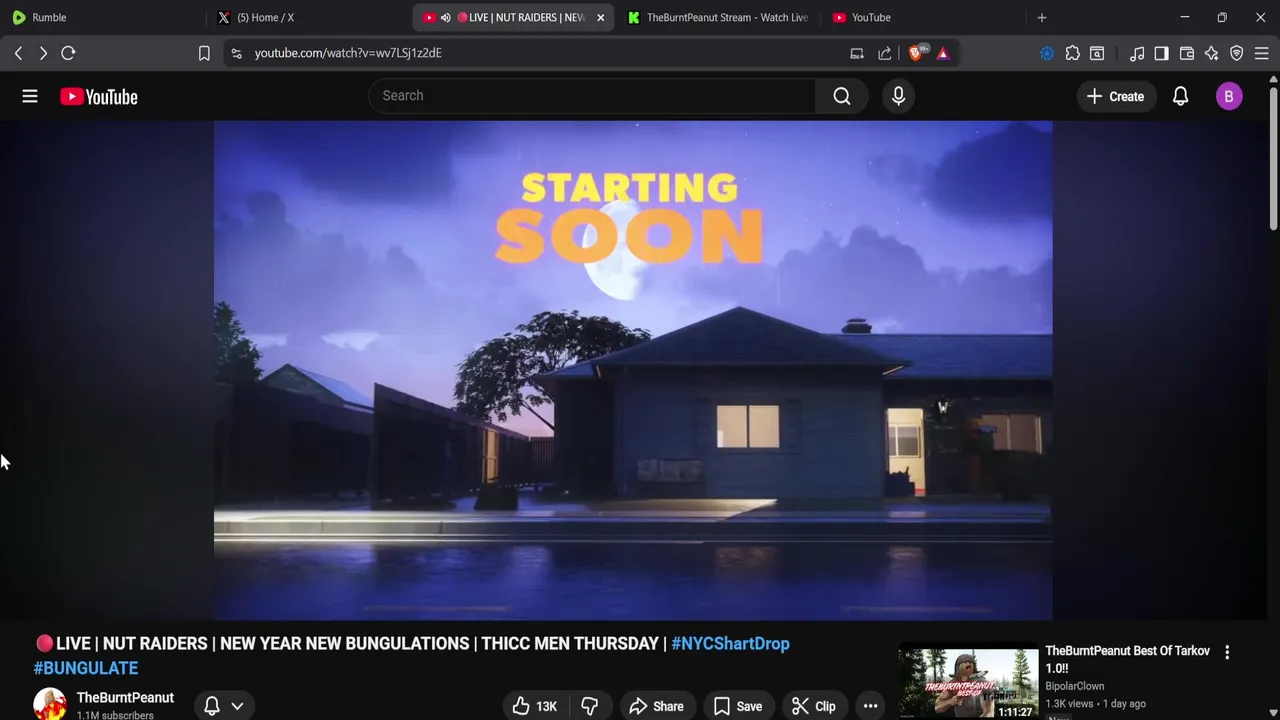Mute the tab via its speaker icon
Screen dimensions: 1280x720
pos(445,17)
